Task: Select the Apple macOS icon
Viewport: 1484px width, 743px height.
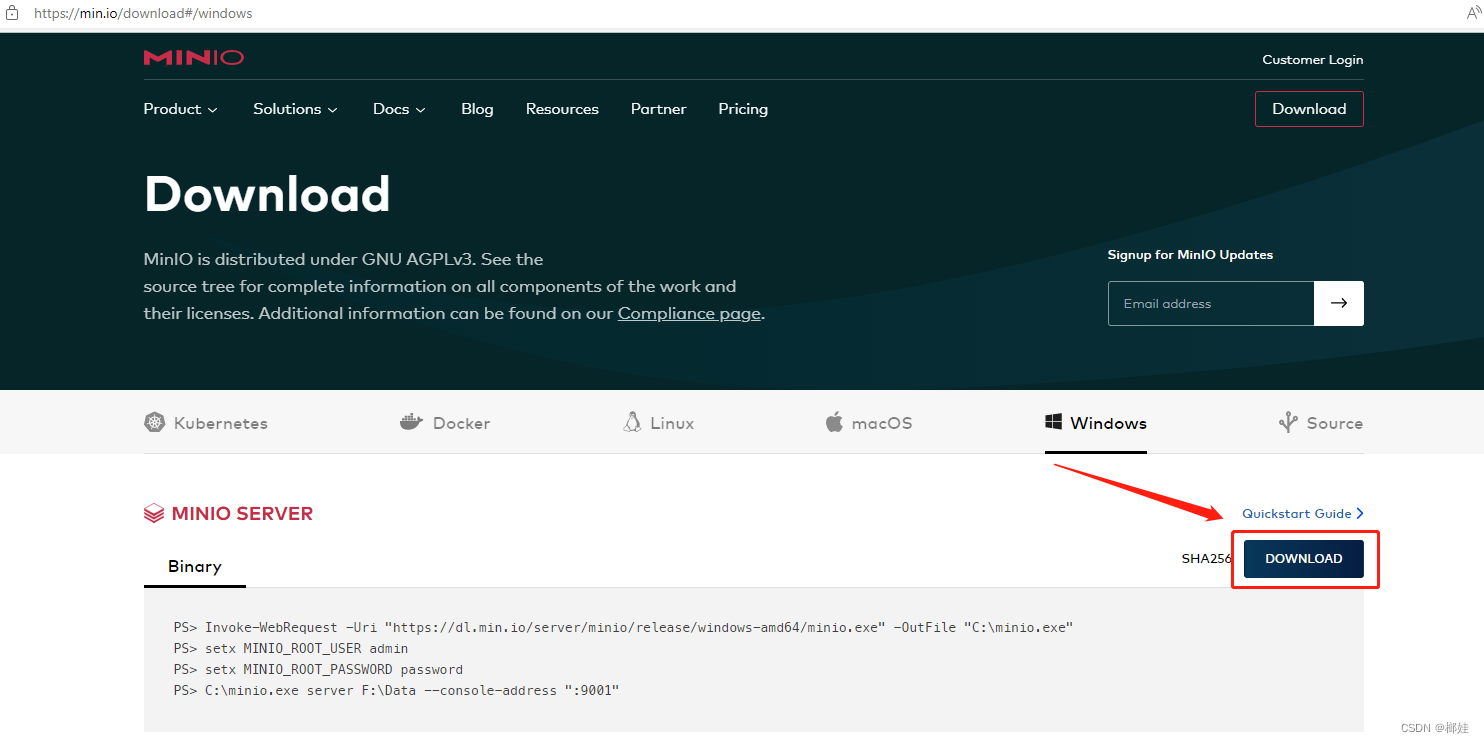Action: 835,422
